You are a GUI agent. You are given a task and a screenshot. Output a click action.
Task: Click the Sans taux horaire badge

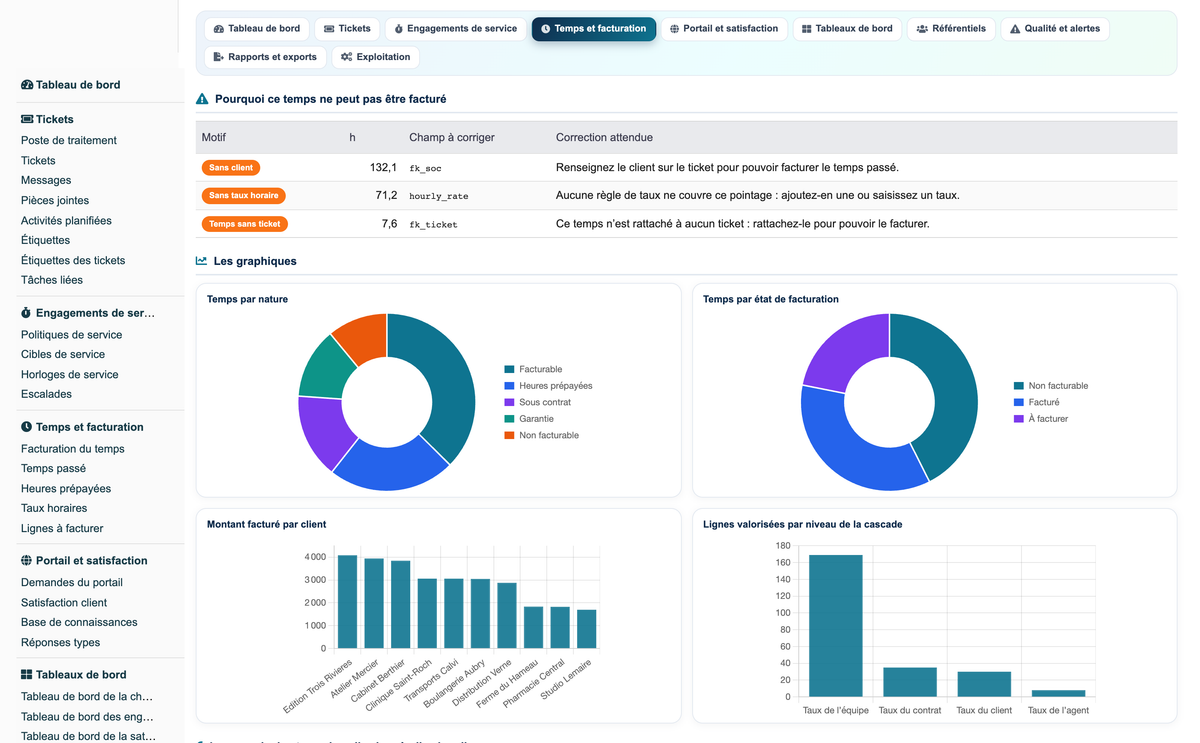245,196
